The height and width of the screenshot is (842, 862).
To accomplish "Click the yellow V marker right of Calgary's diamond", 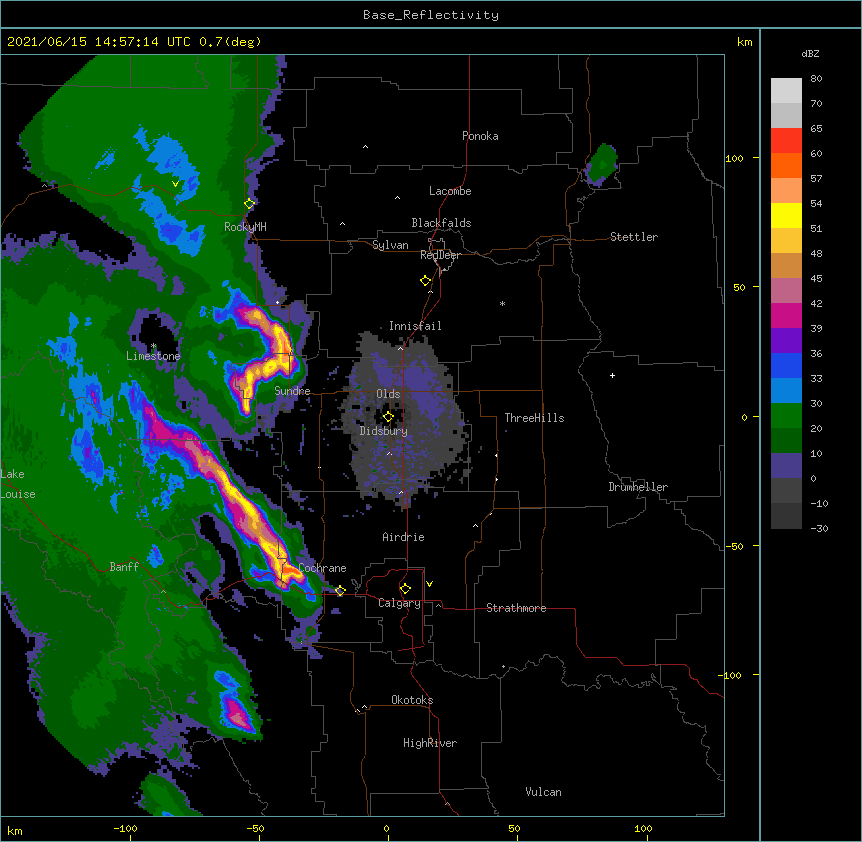I will tap(429, 584).
